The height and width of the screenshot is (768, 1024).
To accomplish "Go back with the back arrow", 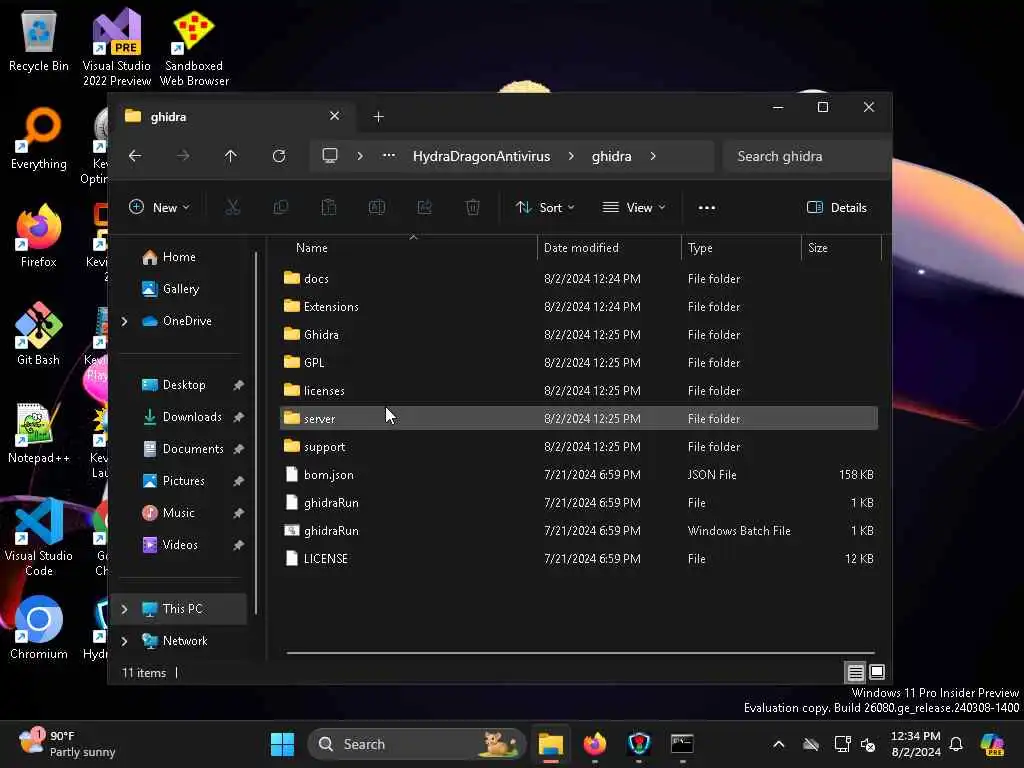I will coord(135,156).
